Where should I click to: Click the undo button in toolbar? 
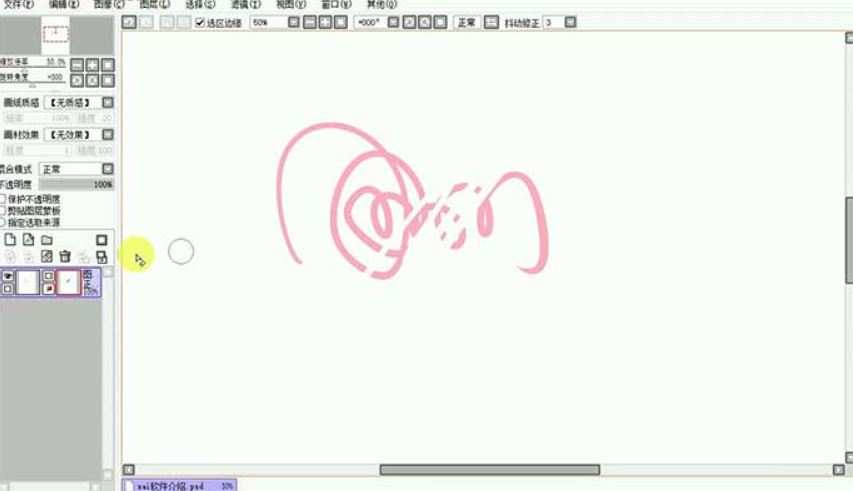pos(129,22)
